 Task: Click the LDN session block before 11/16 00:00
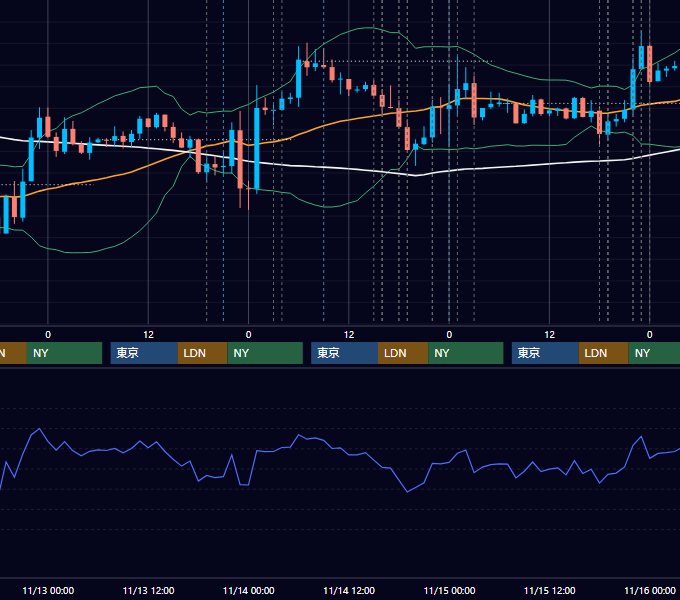click(604, 353)
